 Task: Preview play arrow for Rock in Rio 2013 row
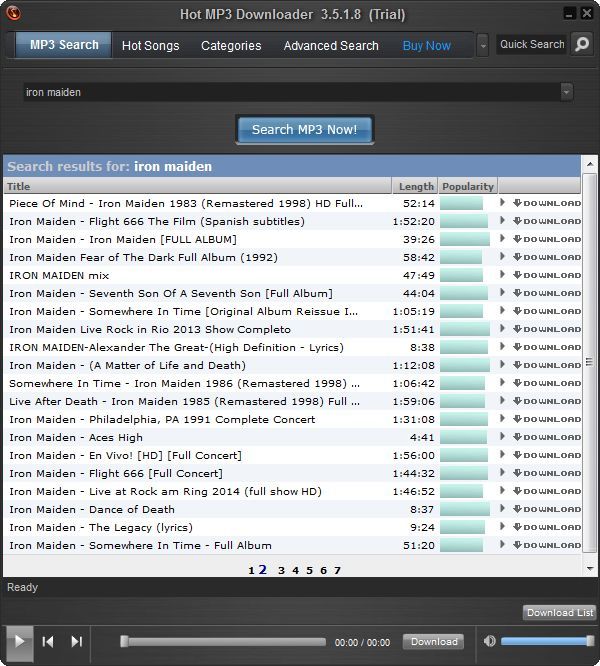click(502, 329)
